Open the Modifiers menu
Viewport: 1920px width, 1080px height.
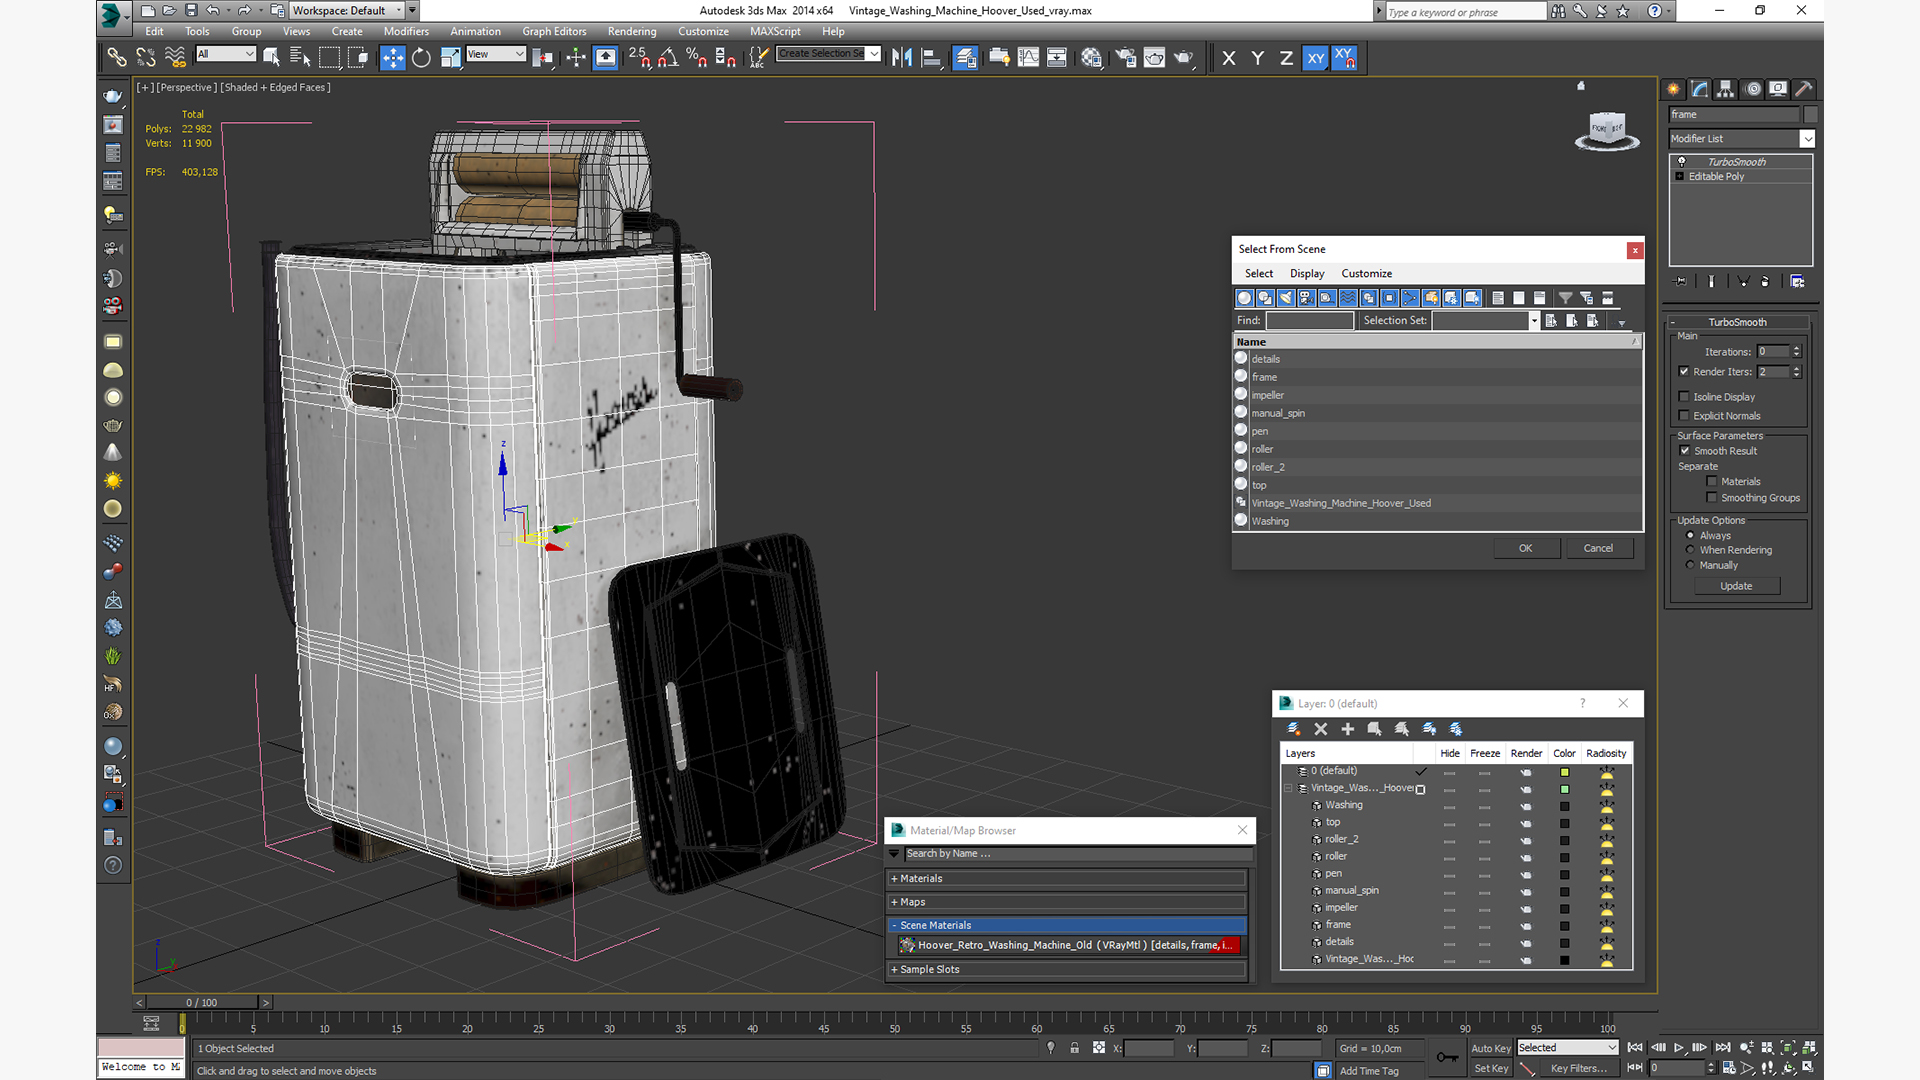tap(406, 32)
